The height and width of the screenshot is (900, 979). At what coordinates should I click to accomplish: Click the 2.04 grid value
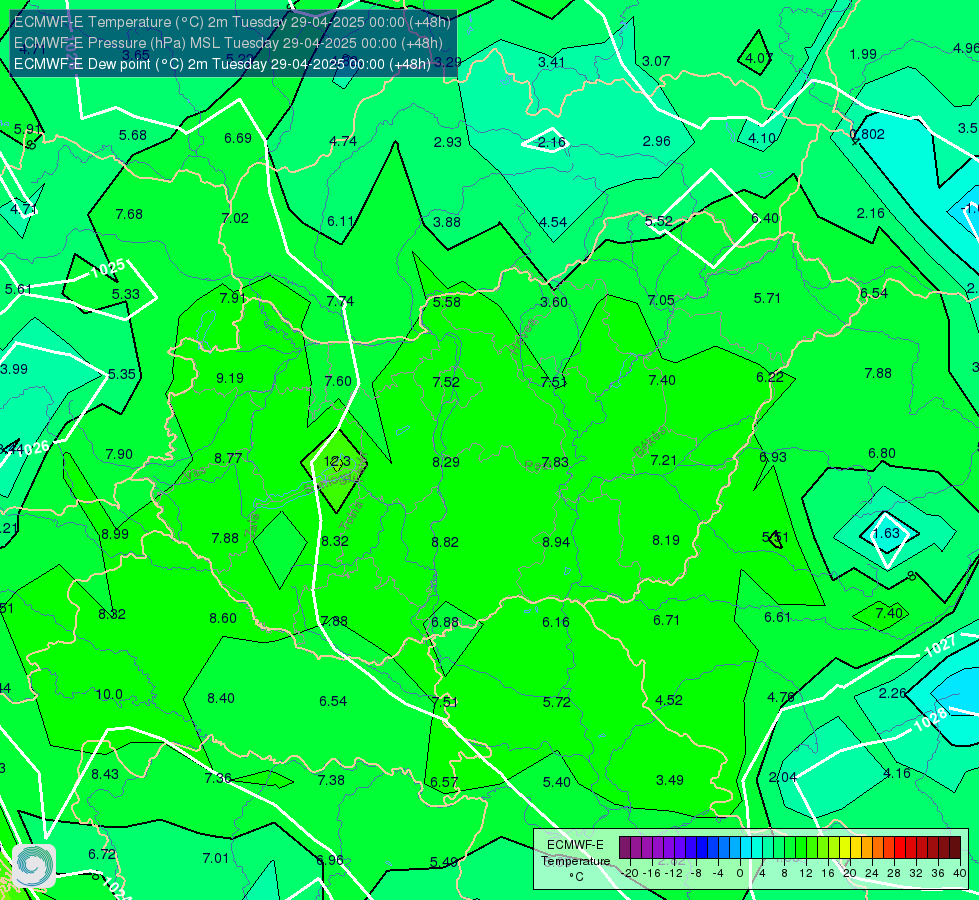(782, 776)
